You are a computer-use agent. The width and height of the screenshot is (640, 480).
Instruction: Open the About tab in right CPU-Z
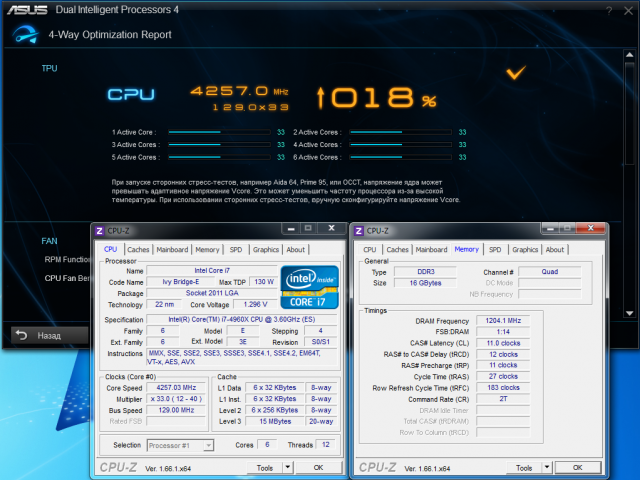555,249
